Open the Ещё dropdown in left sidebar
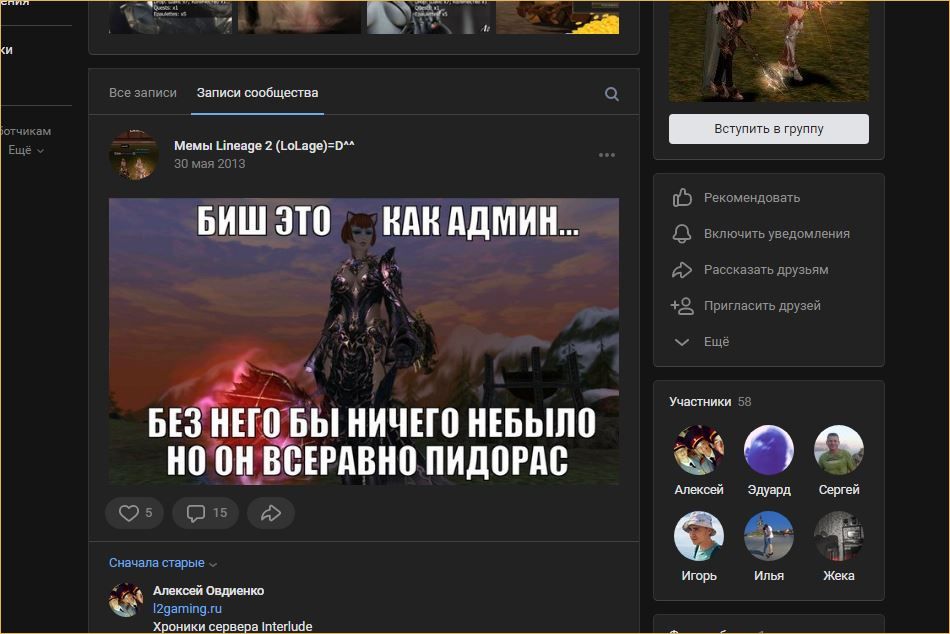The image size is (950, 634). [x=26, y=150]
